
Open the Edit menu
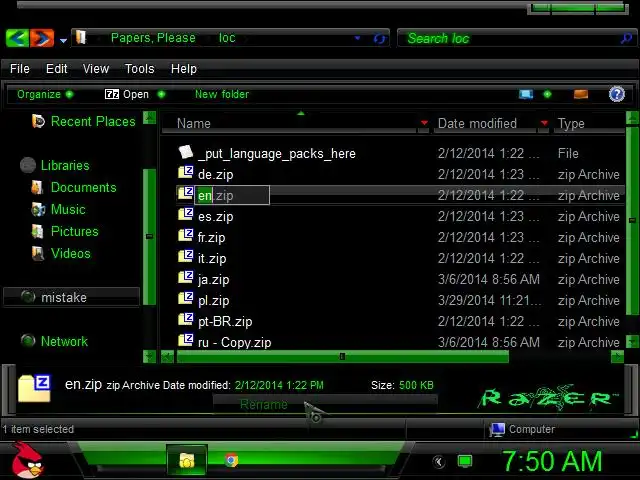coord(56,69)
